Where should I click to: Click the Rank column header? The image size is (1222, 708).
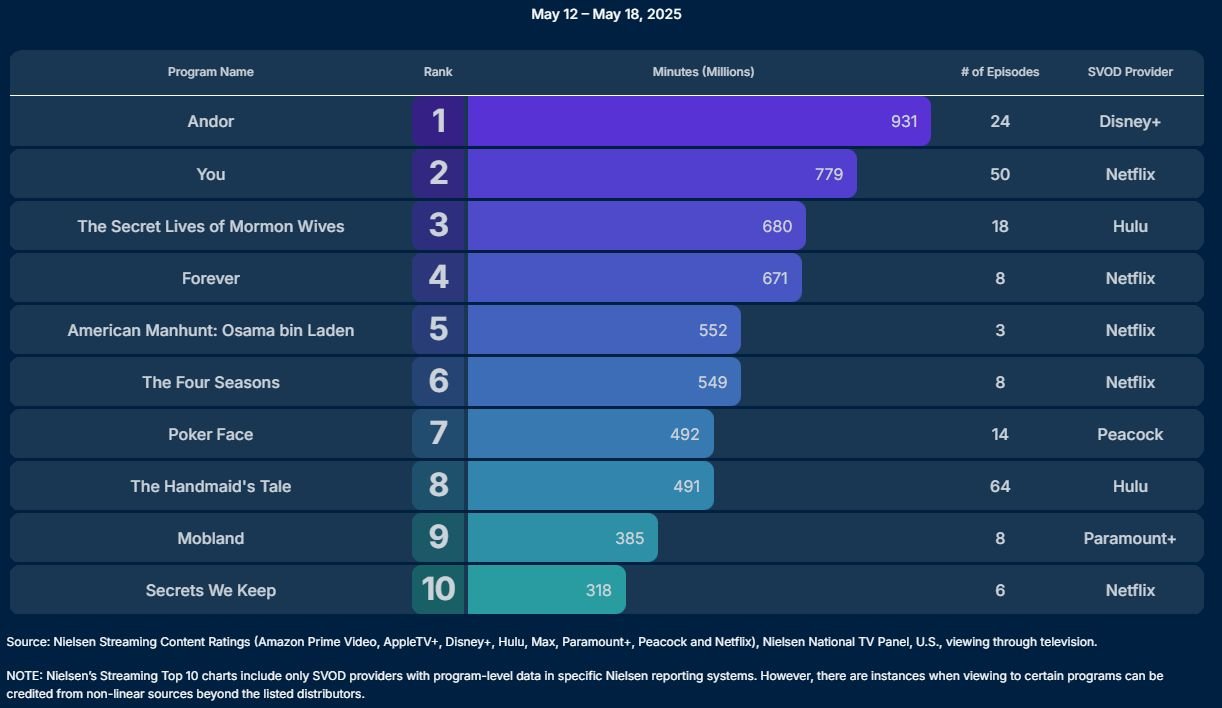[438, 72]
